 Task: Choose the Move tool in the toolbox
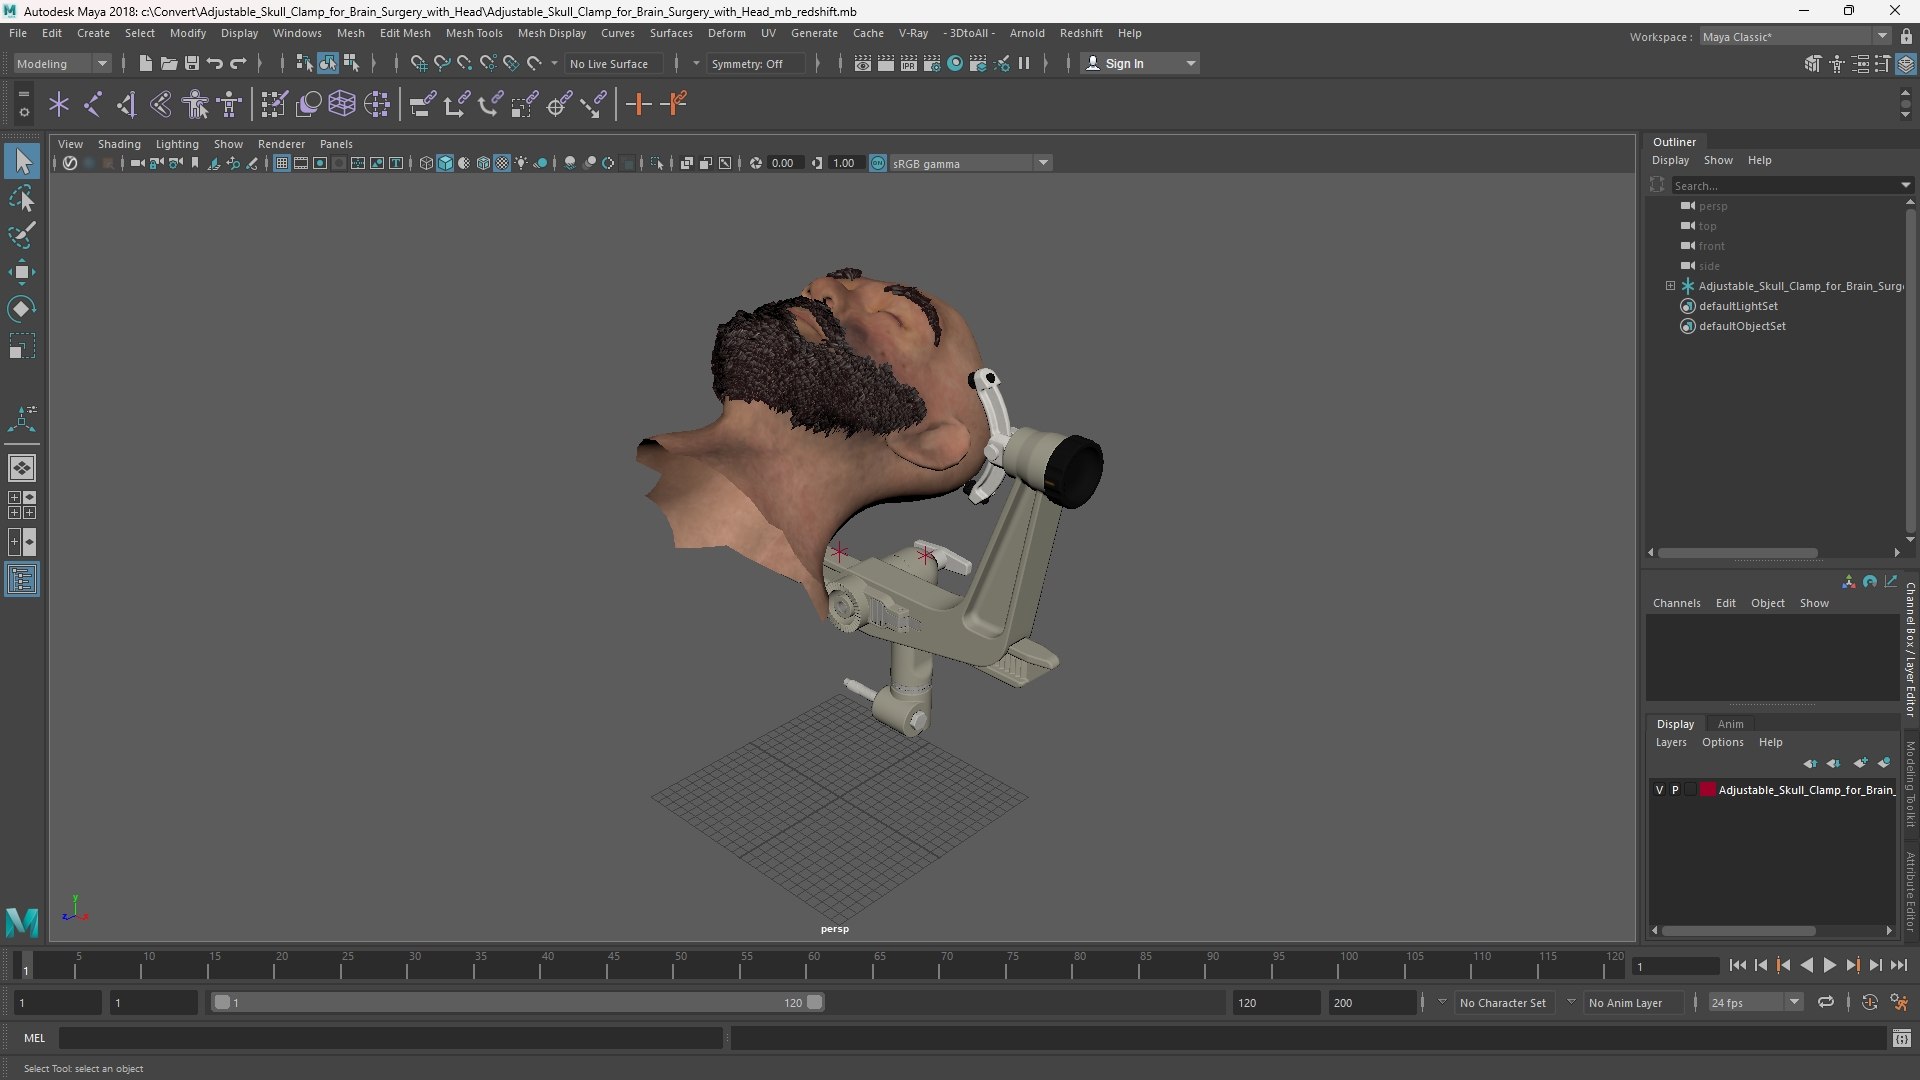(x=22, y=272)
